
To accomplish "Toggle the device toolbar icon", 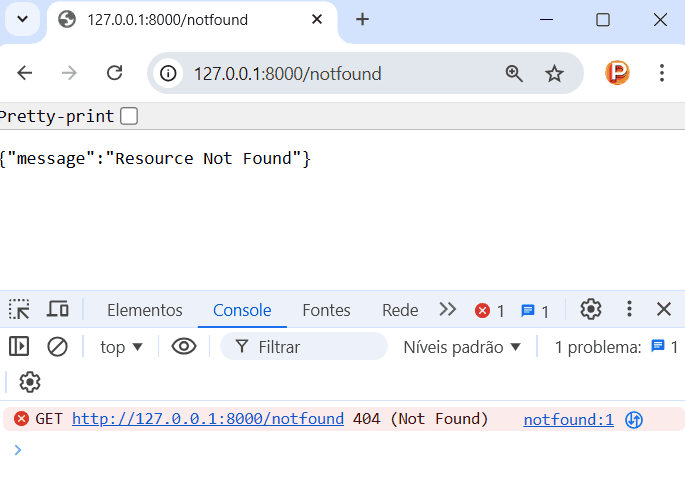I will click(58, 310).
